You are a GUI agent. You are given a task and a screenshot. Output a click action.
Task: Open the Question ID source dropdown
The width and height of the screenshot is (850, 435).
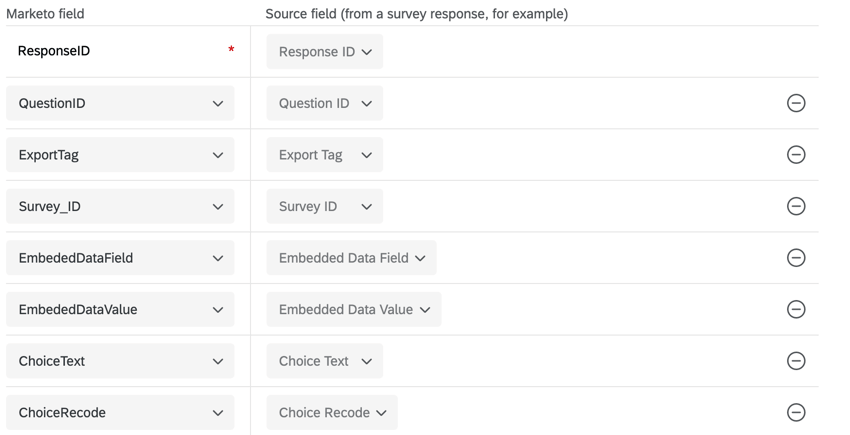325,103
